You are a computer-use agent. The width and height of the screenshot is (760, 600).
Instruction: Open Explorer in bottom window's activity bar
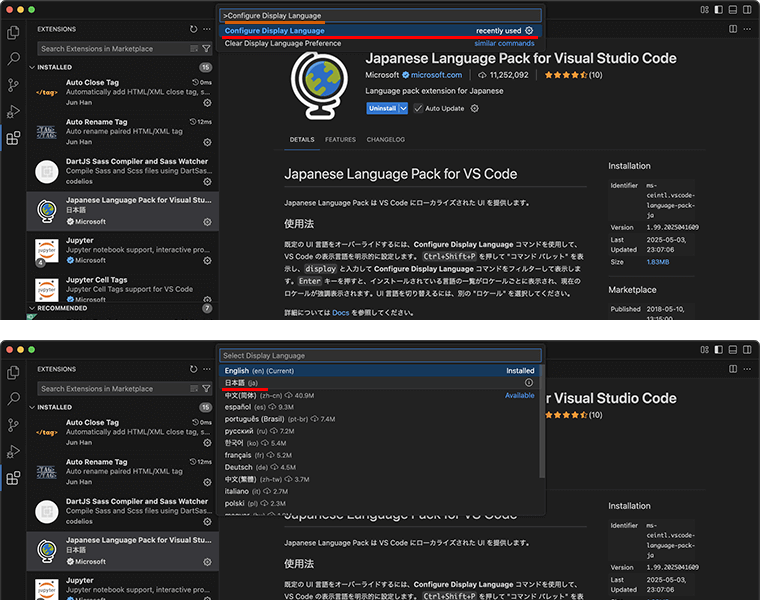pos(13,373)
